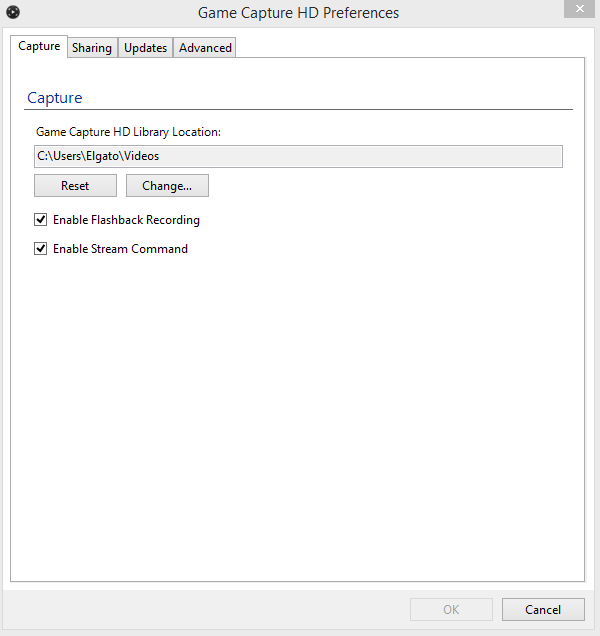This screenshot has width=600, height=636.
Task: Click the Enable Flashback Recording label text
Action: click(126, 220)
